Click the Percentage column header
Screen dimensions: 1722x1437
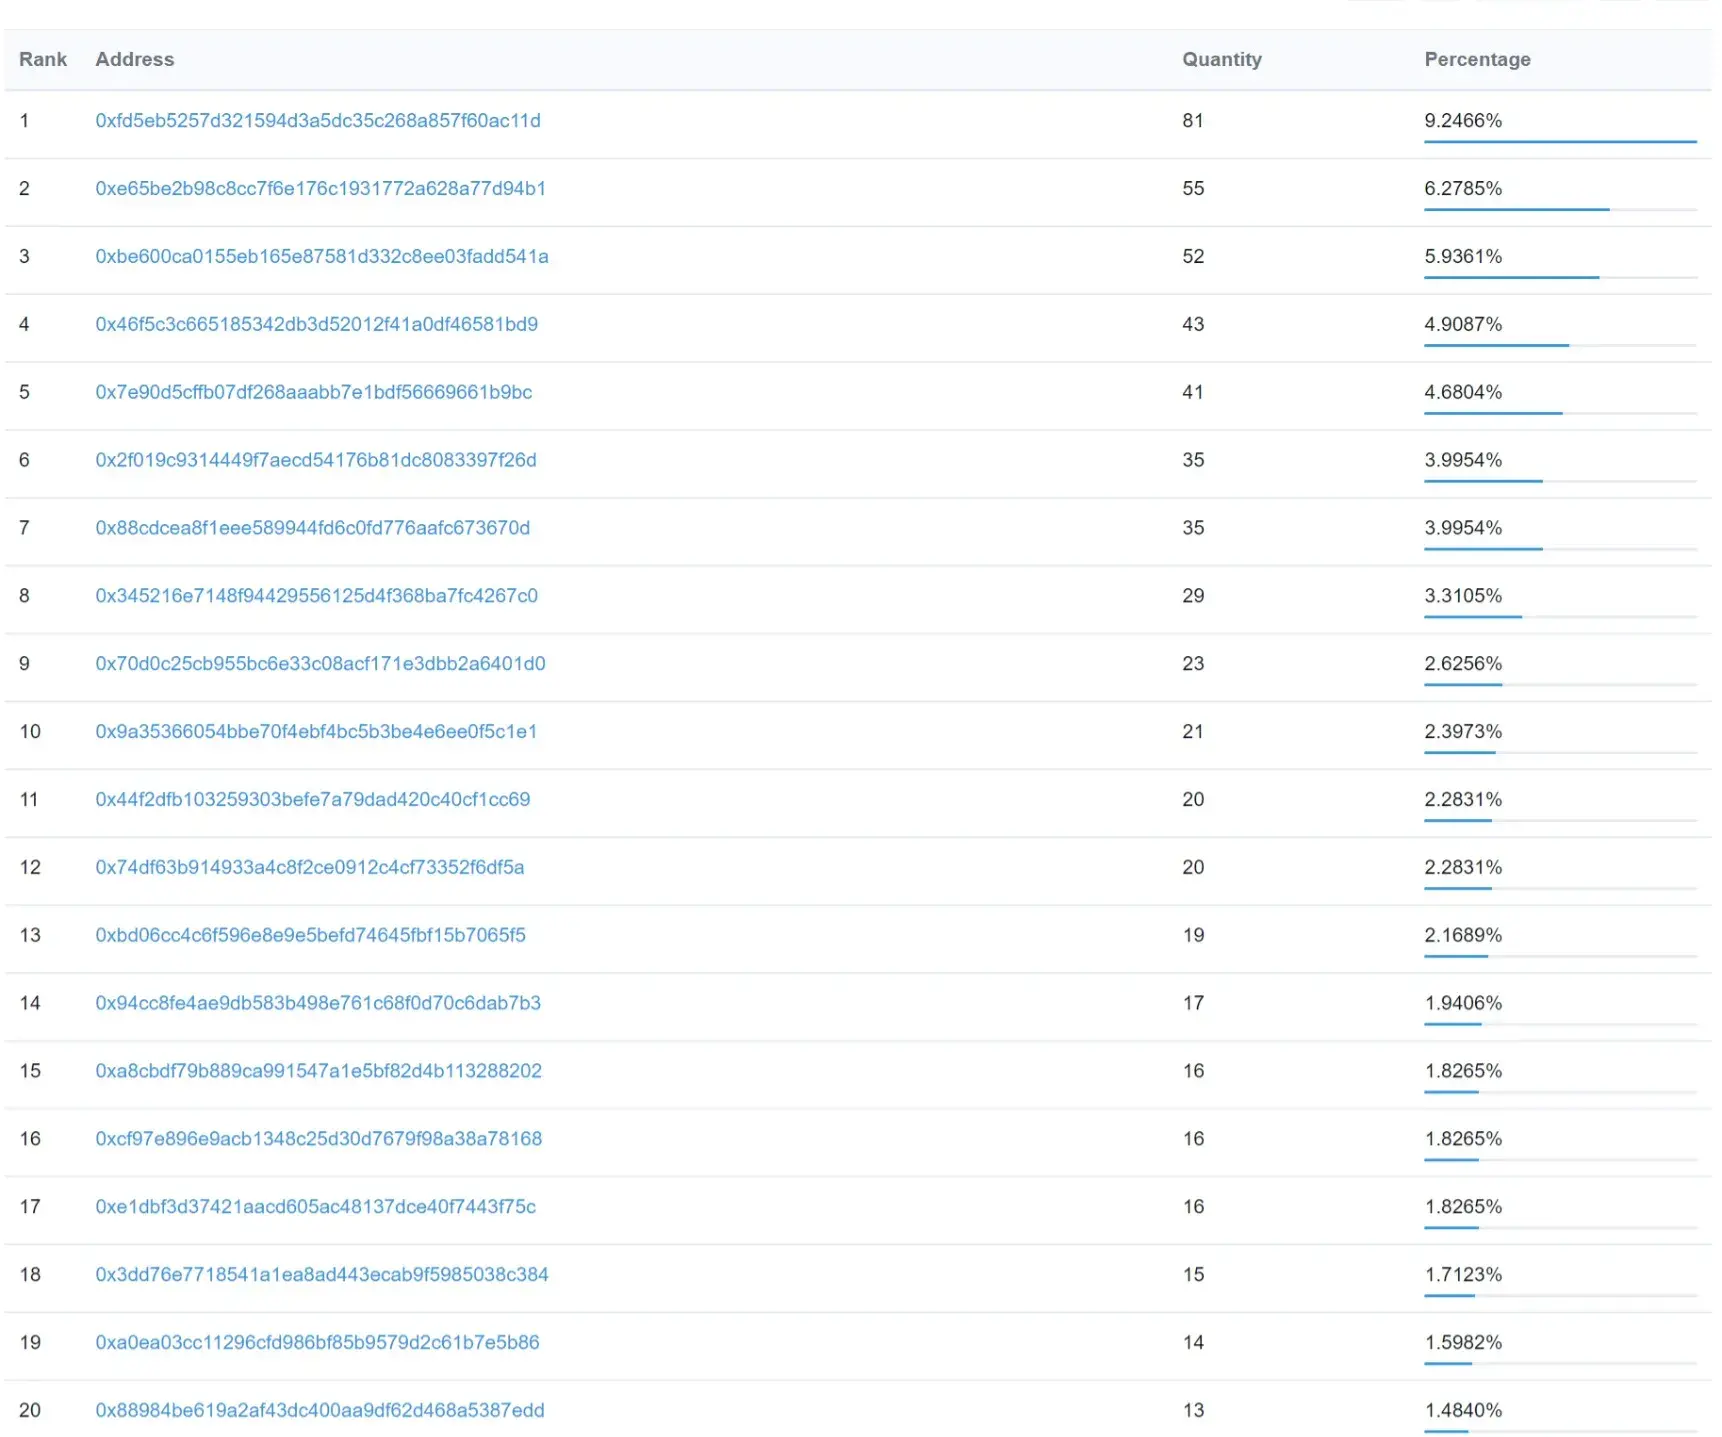click(1477, 60)
